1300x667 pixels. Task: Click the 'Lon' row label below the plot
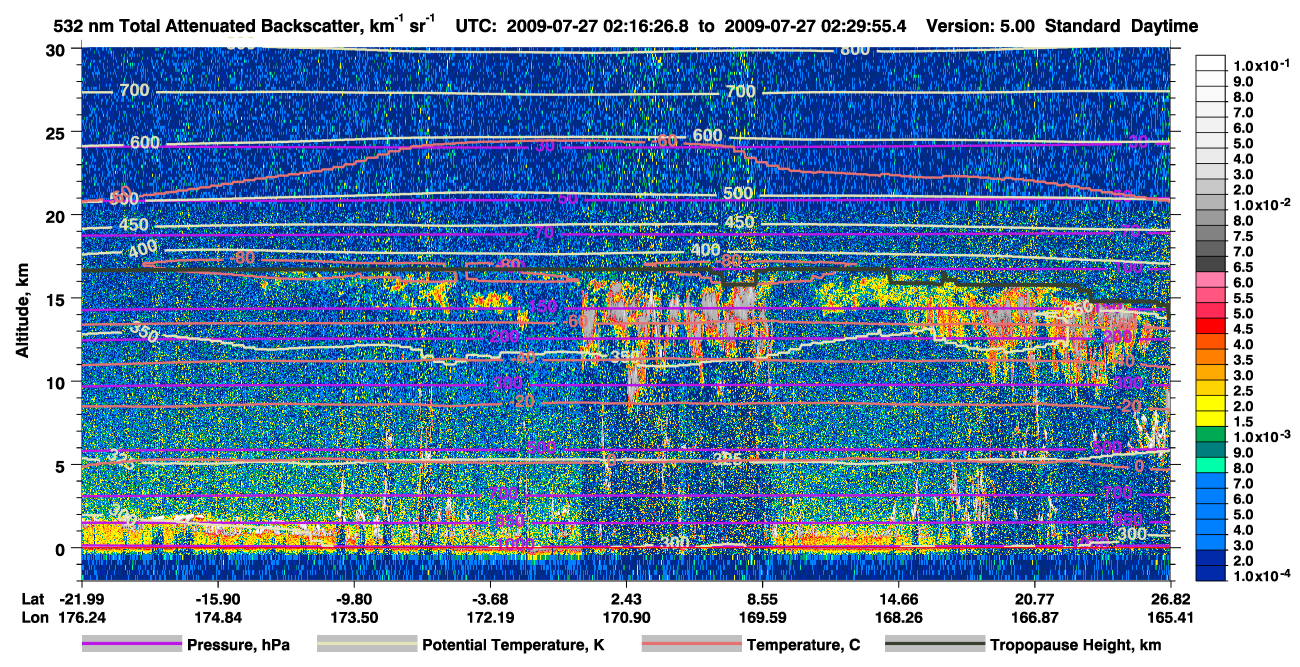coord(33,617)
